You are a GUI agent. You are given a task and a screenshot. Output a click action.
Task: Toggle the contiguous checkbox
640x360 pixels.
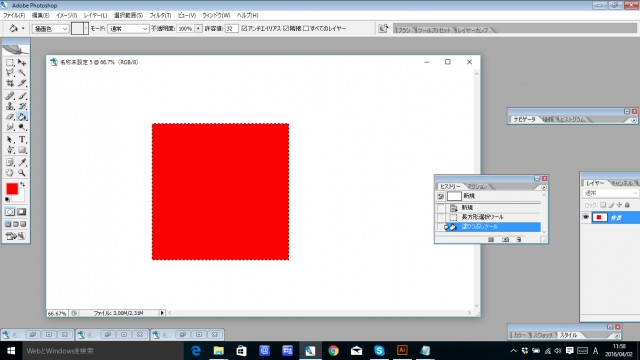pos(286,28)
